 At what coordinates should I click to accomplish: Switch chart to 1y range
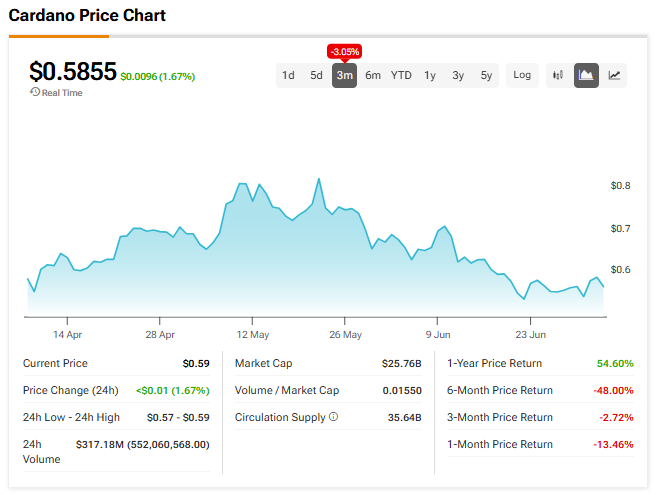point(430,75)
